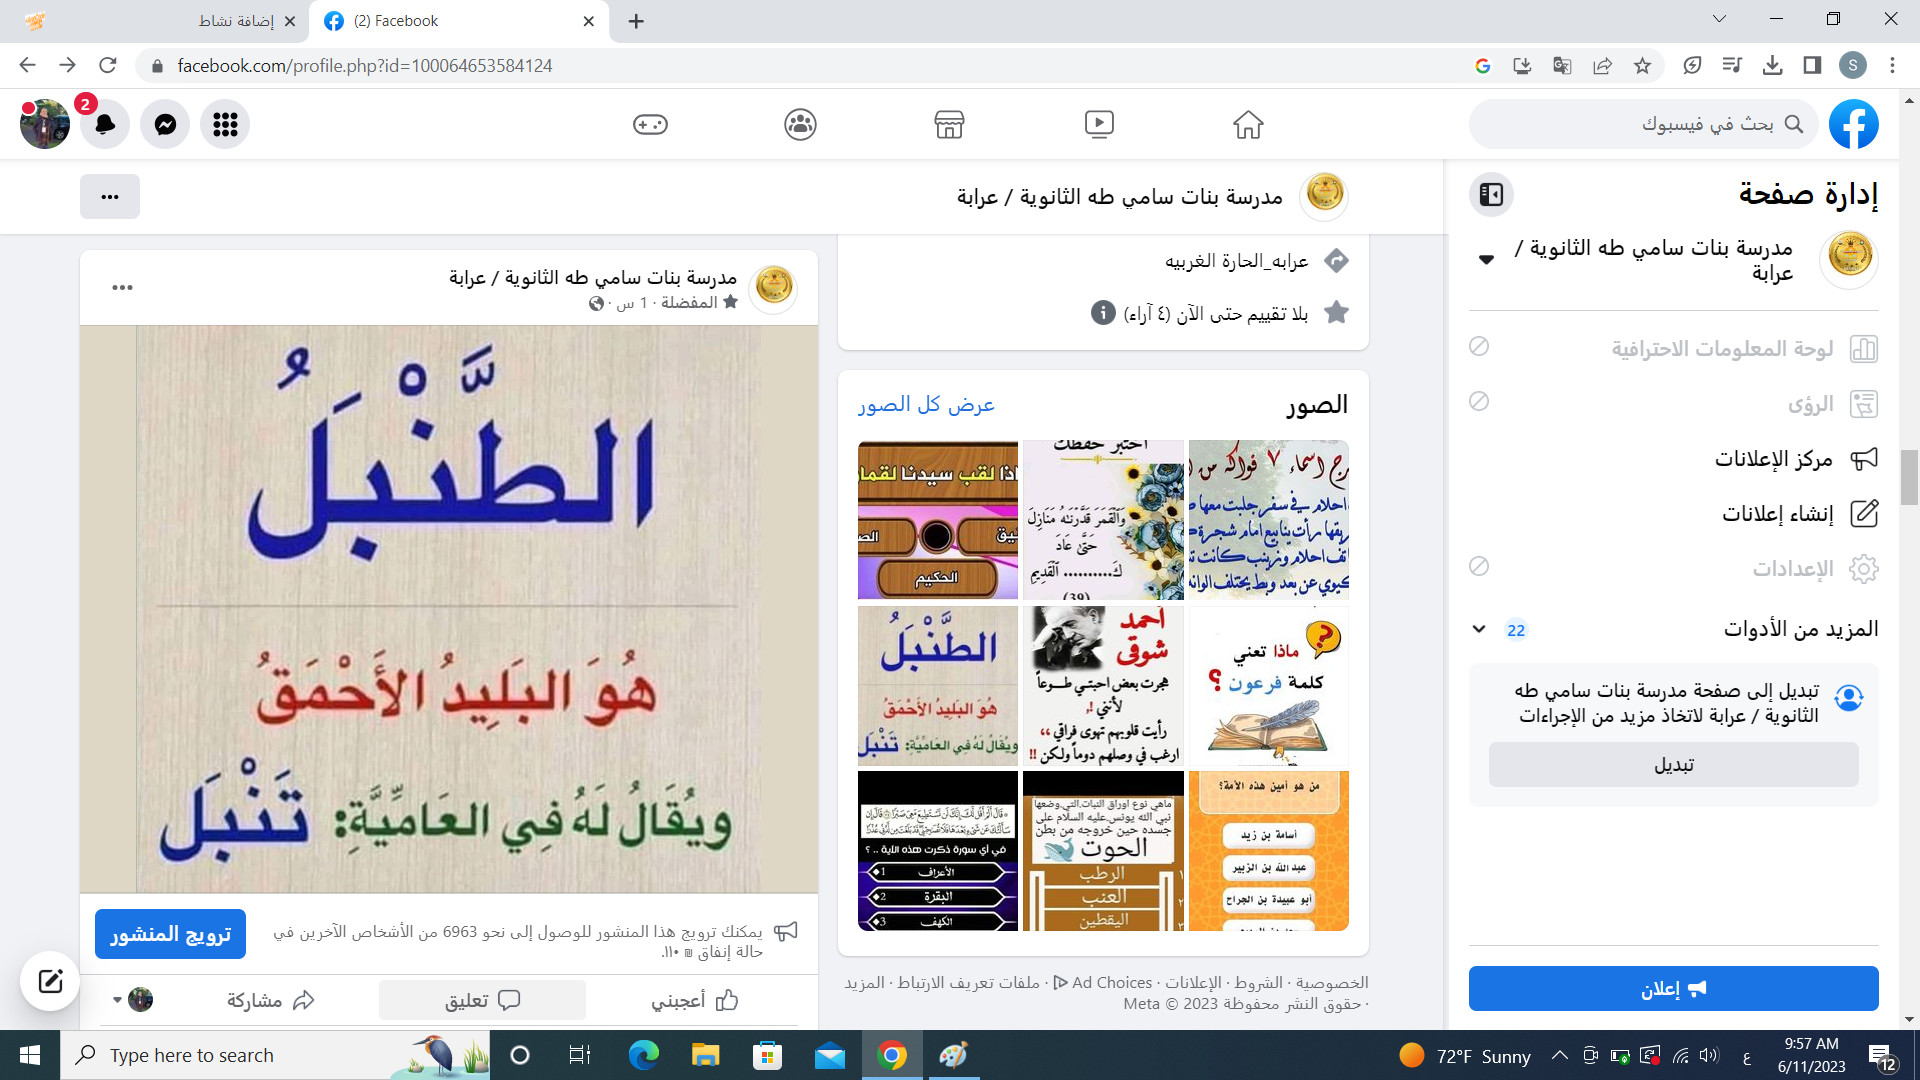Viewport: 1920px width, 1080px height.
Task: Open the notifications bell
Action: 105,124
